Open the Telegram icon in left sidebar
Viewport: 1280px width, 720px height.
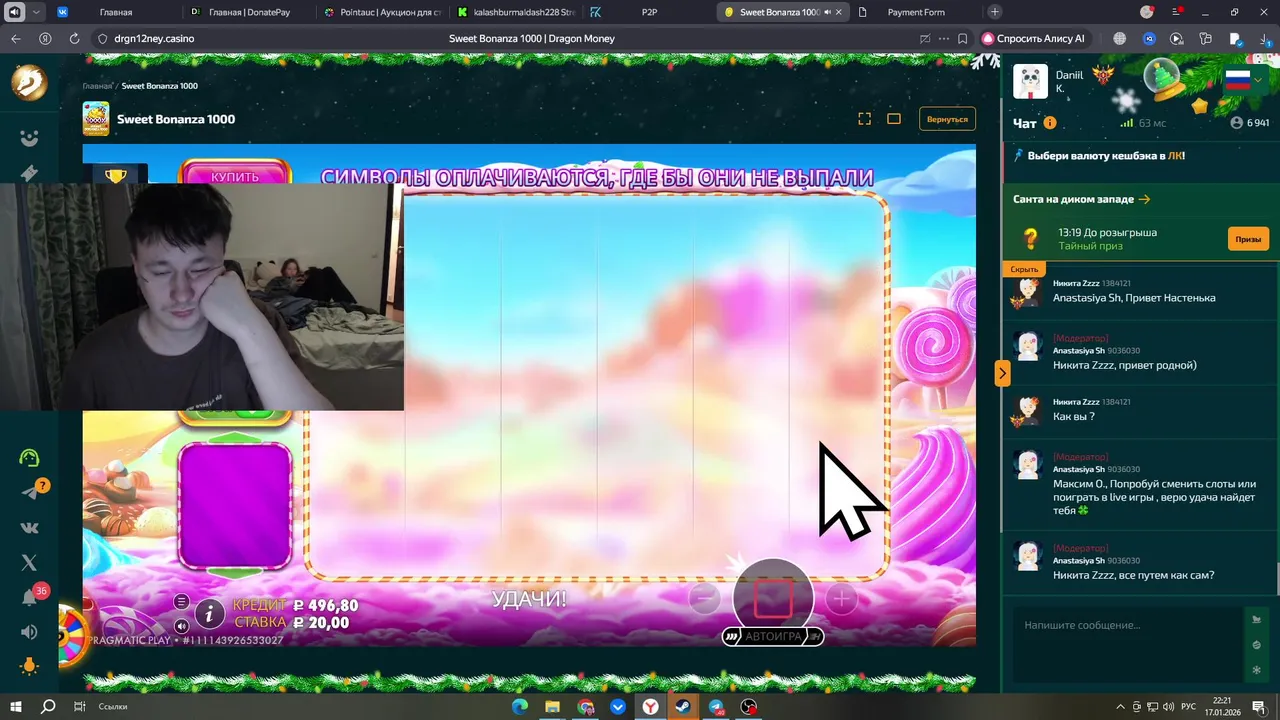[29, 492]
